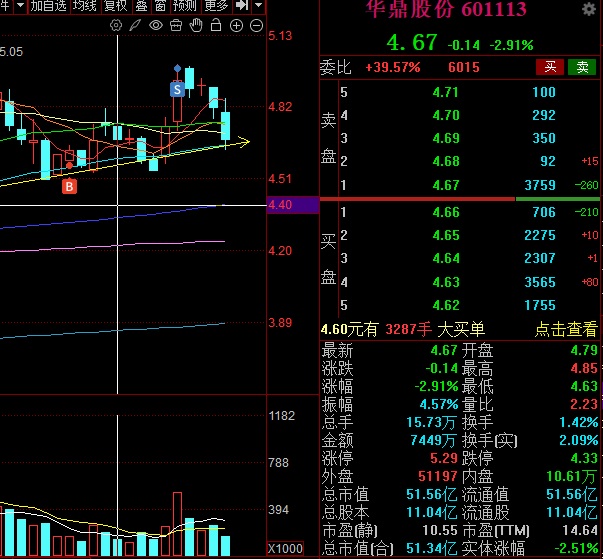The image size is (603, 559).
Task: Toggle the chart lock icon
Action: pos(216,25)
